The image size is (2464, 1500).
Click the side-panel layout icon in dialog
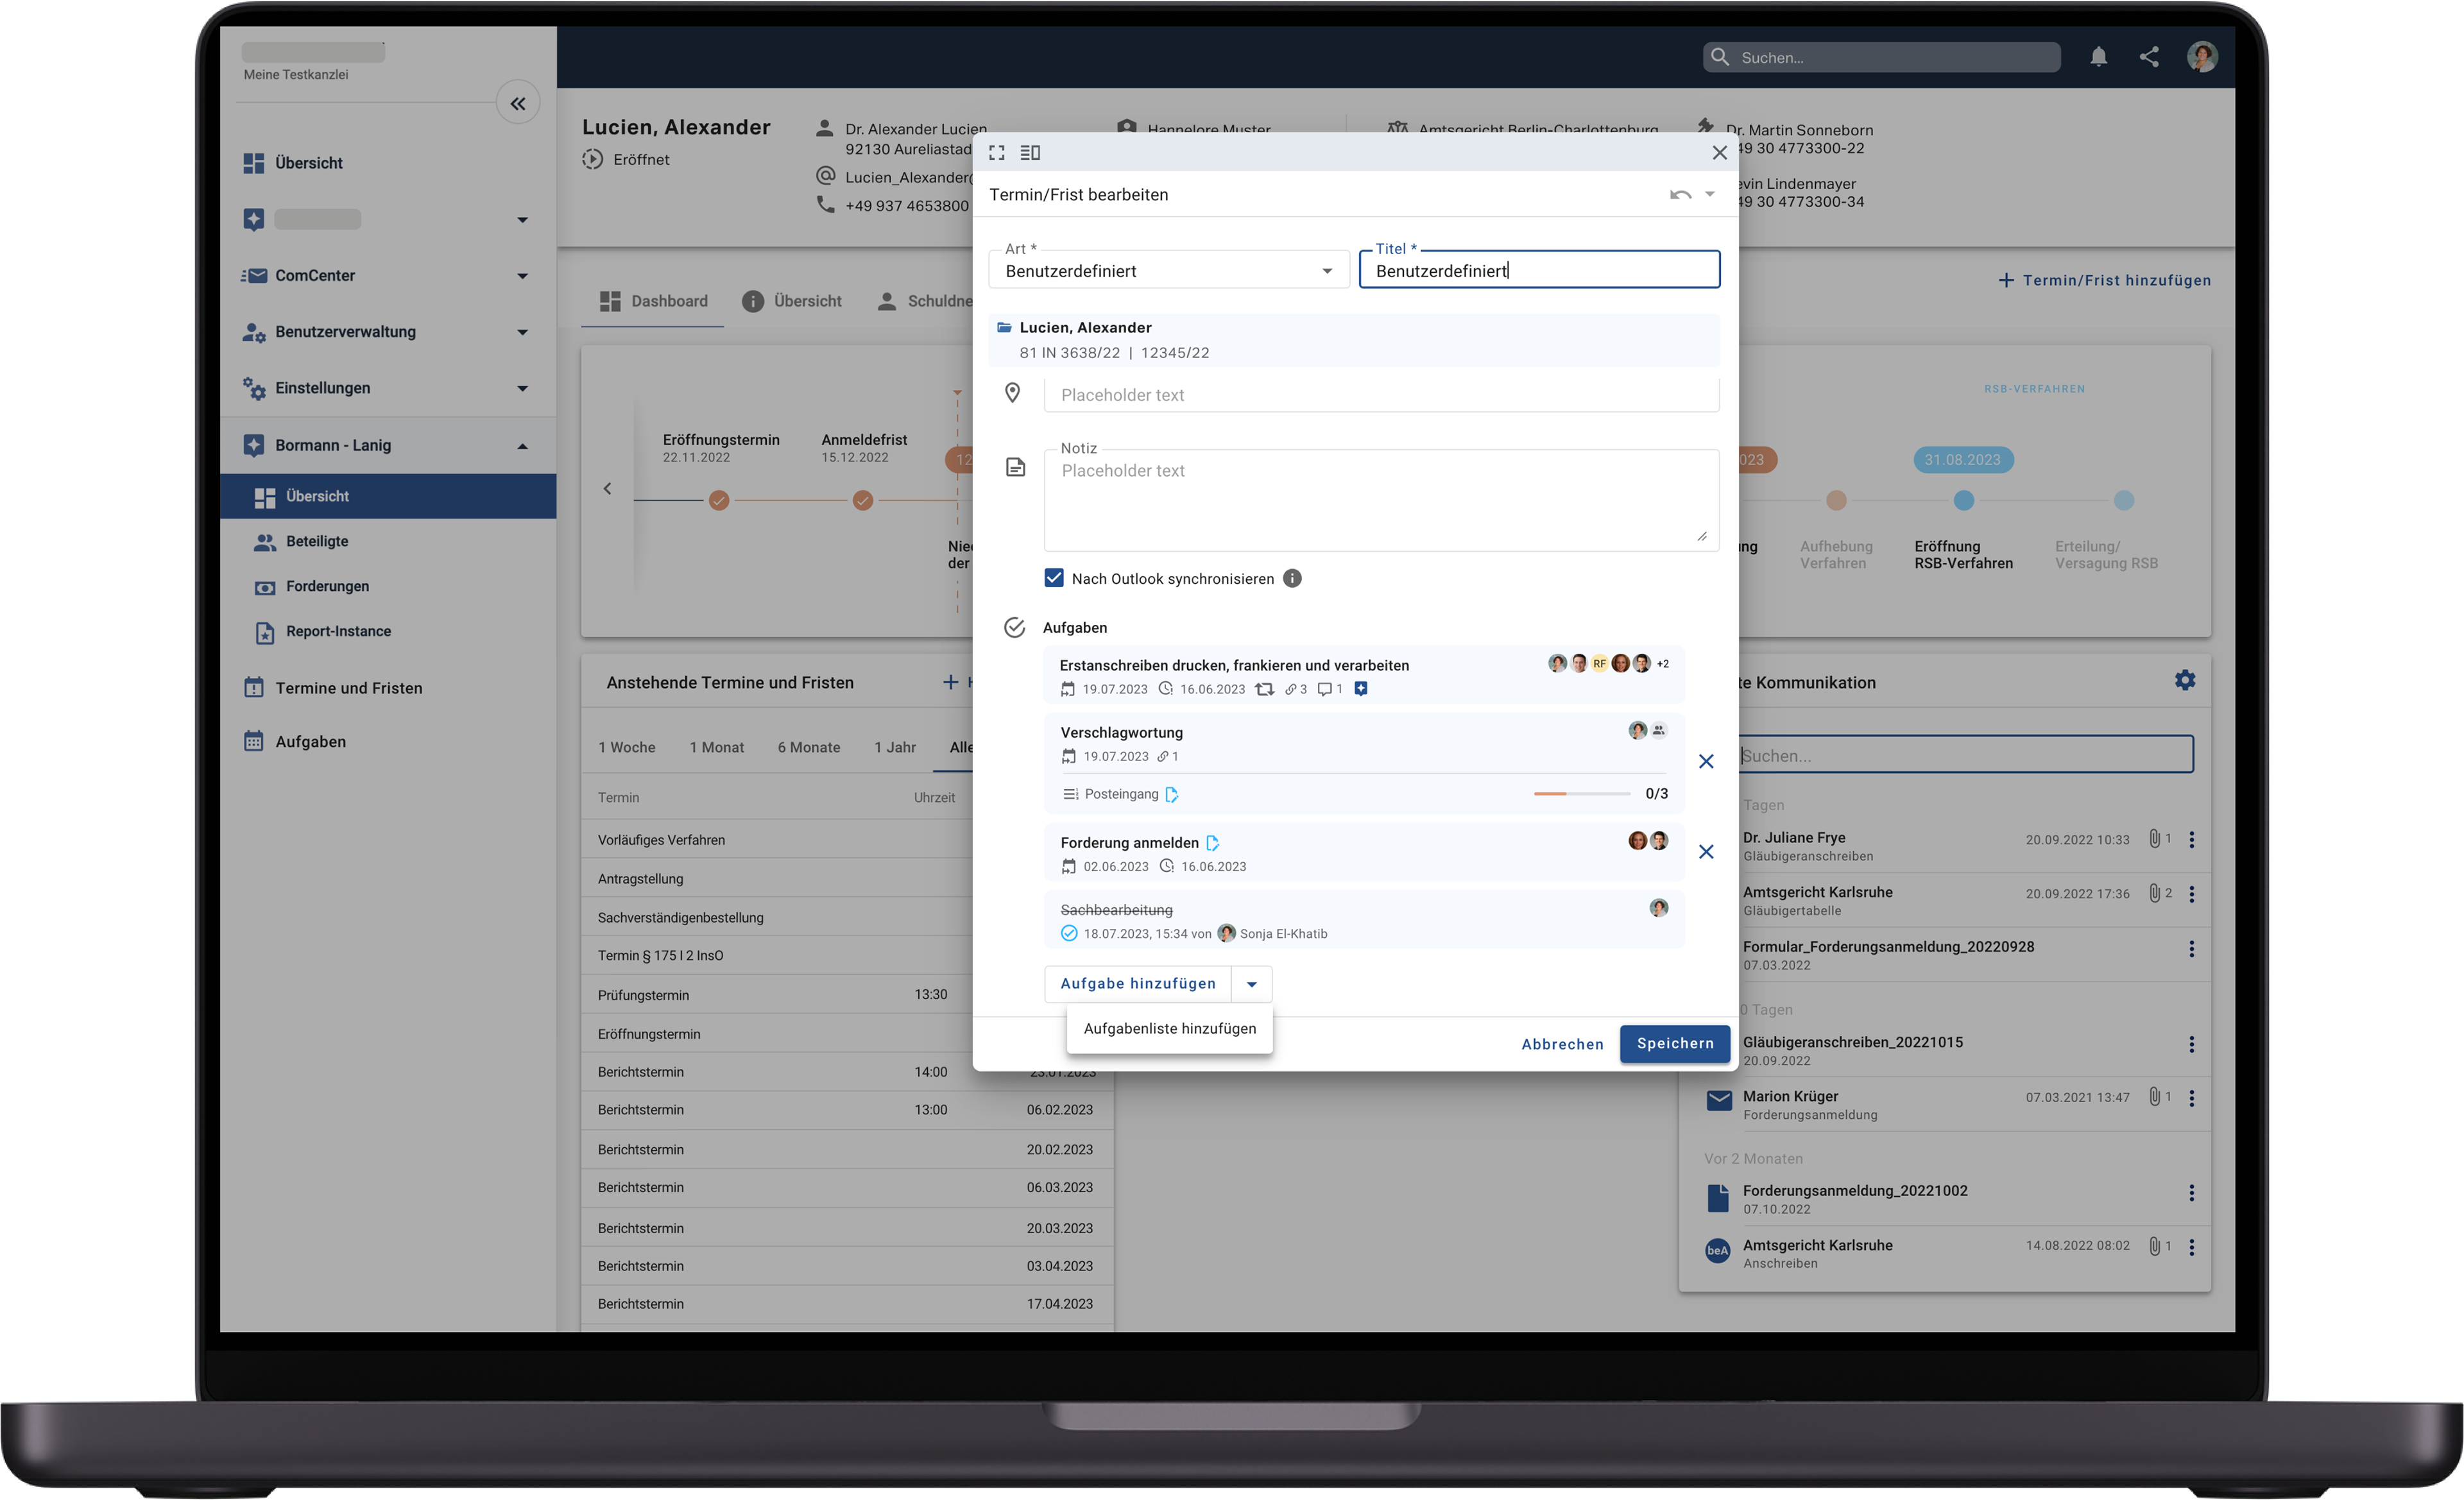(1030, 153)
